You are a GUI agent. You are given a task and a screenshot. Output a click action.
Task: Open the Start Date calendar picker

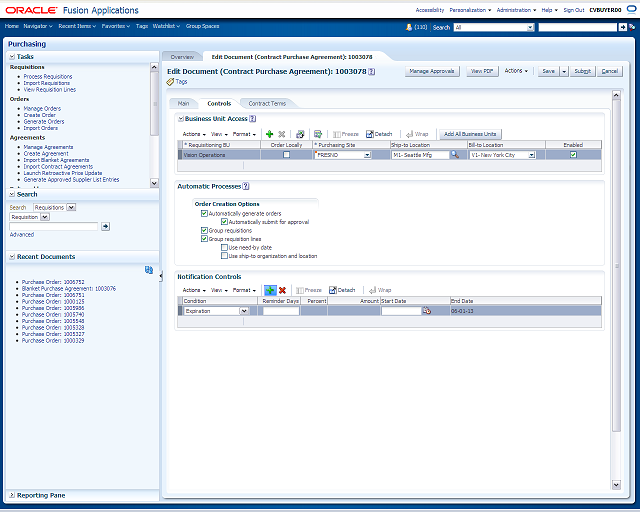click(427, 311)
